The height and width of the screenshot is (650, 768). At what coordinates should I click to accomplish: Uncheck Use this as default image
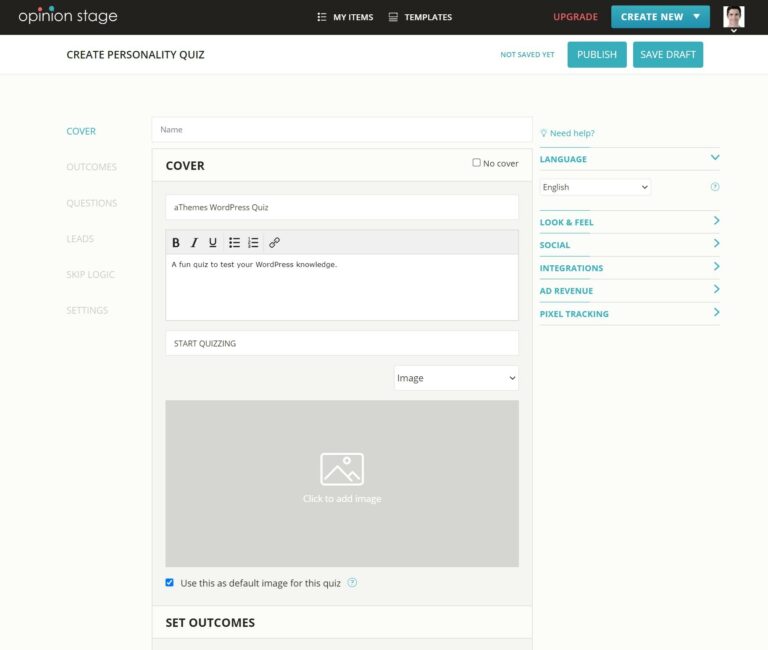point(169,582)
